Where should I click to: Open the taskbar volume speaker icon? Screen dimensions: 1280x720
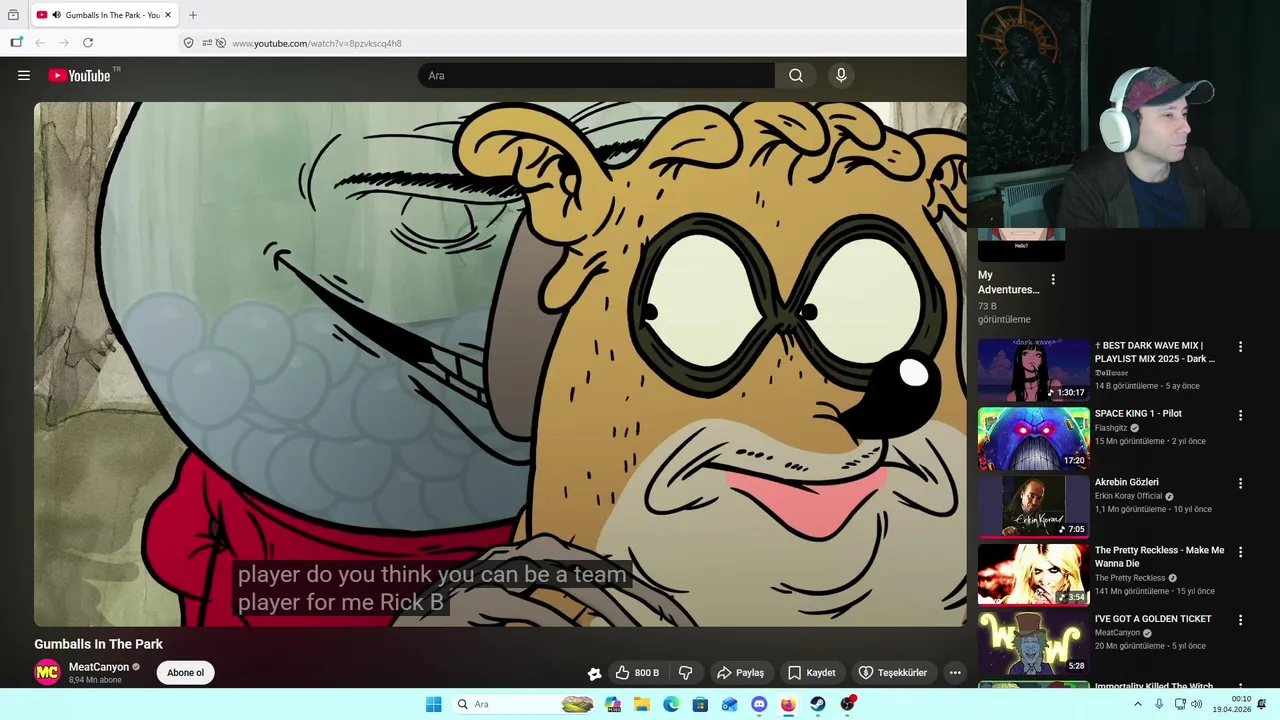click(x=1196, y=704)
